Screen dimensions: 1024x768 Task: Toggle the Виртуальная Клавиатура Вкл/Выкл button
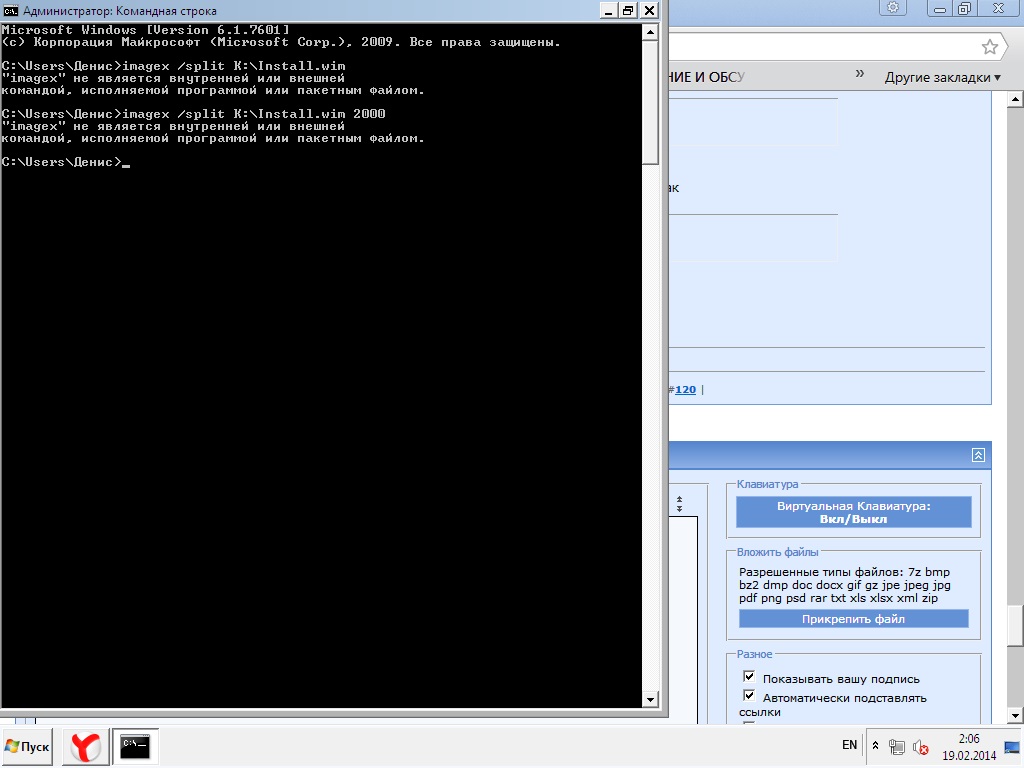tap(853, 512)
